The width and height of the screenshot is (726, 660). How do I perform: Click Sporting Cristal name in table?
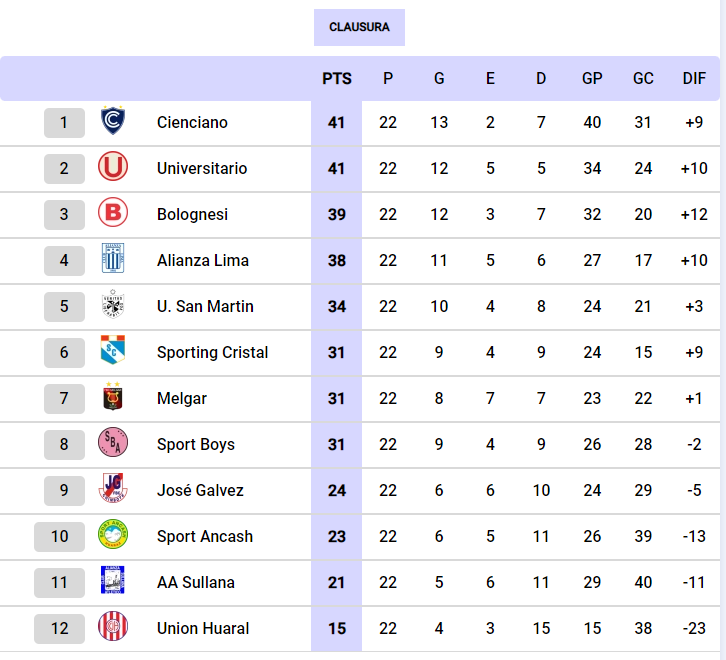click(x=212, y=352)
